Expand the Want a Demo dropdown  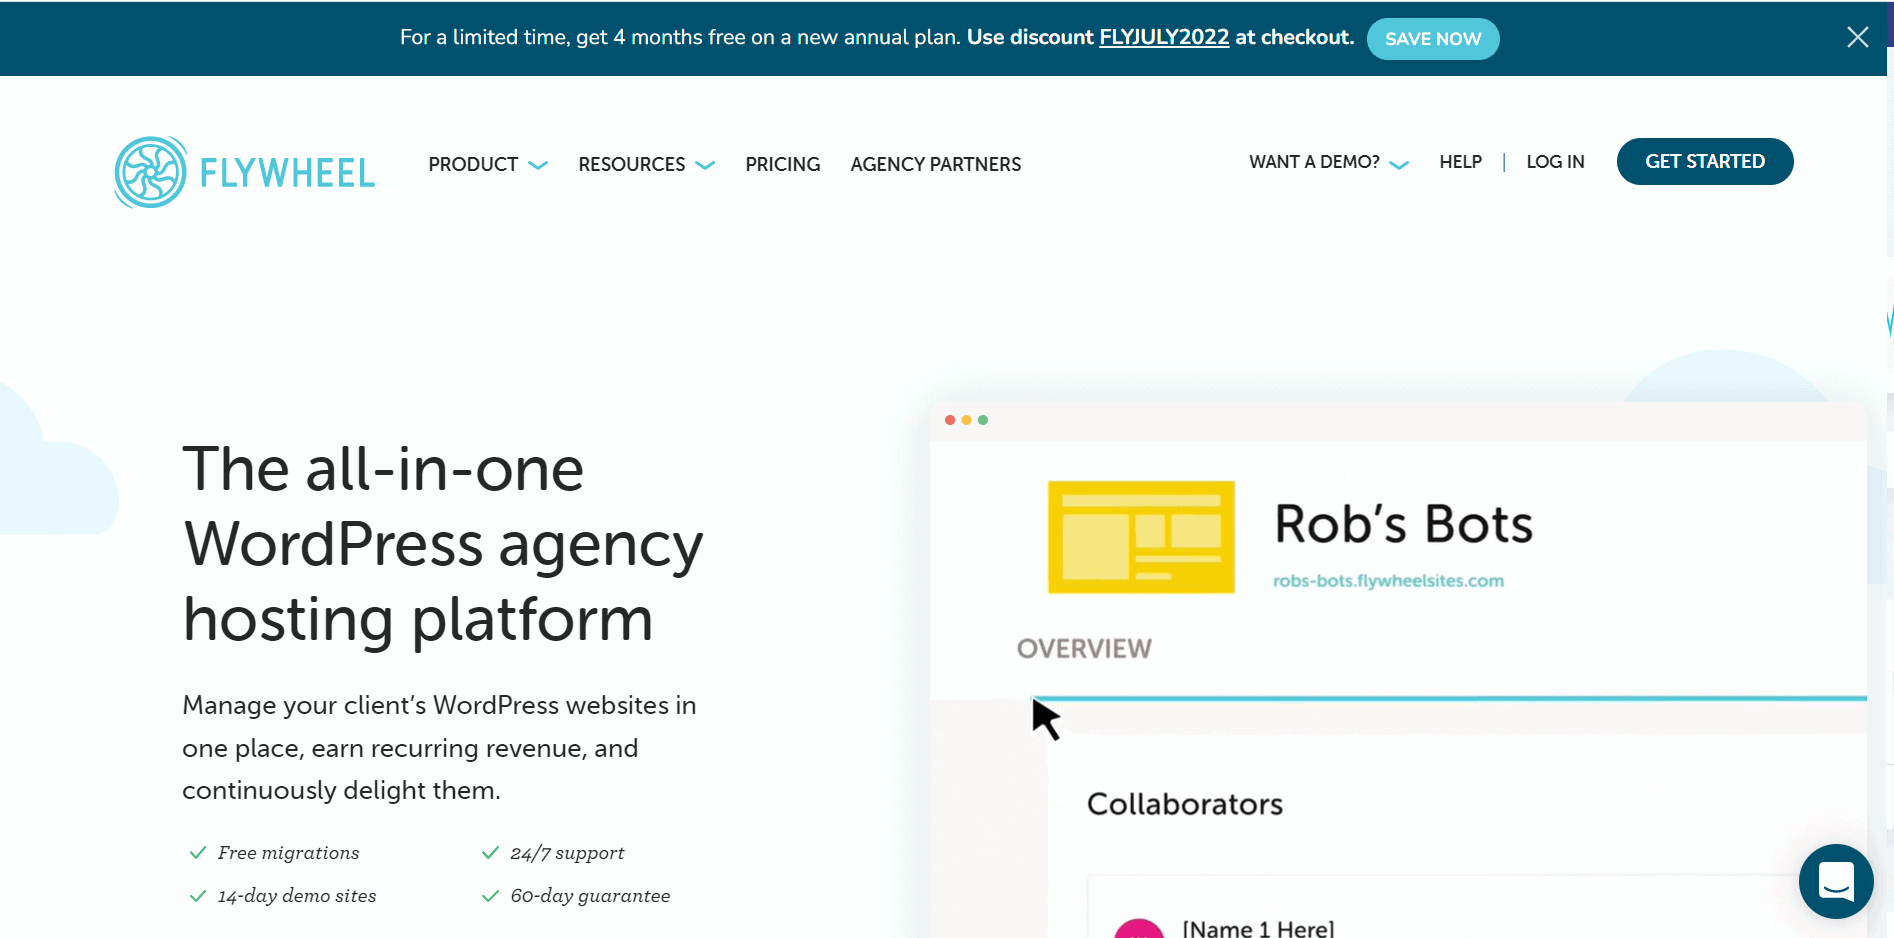[x=1329, y=162]
